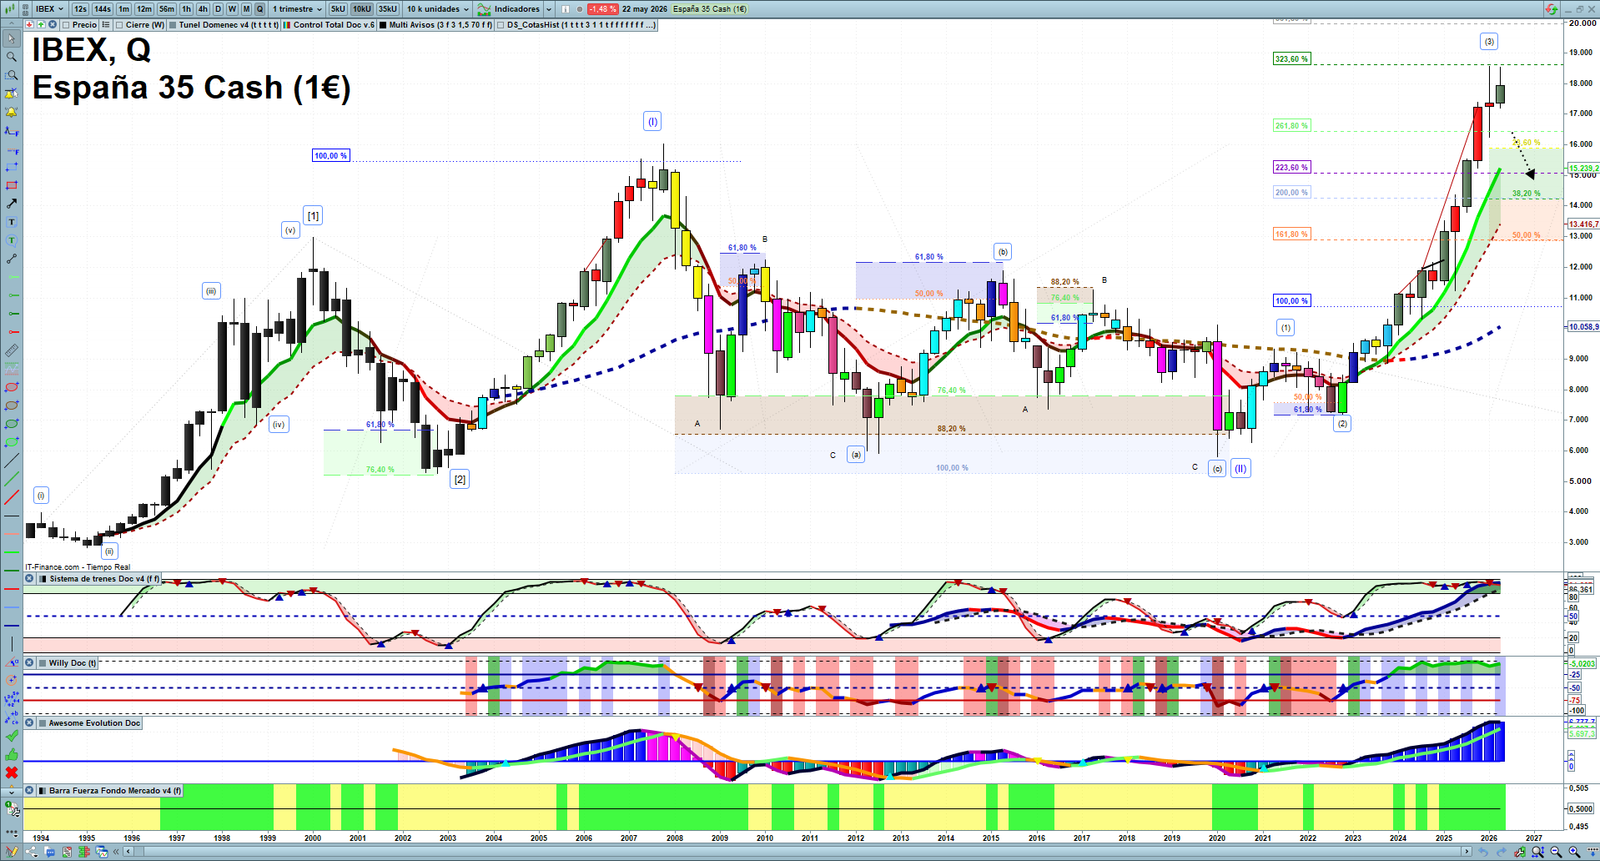Select the D daily timeframe
Screen dimensions: 1600x861
pos(218,9)
